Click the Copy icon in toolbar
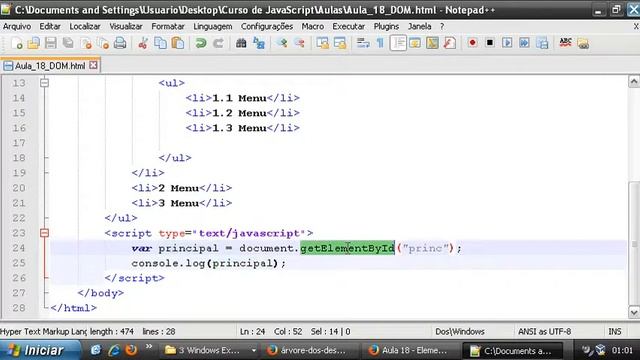 click(160, 43)
